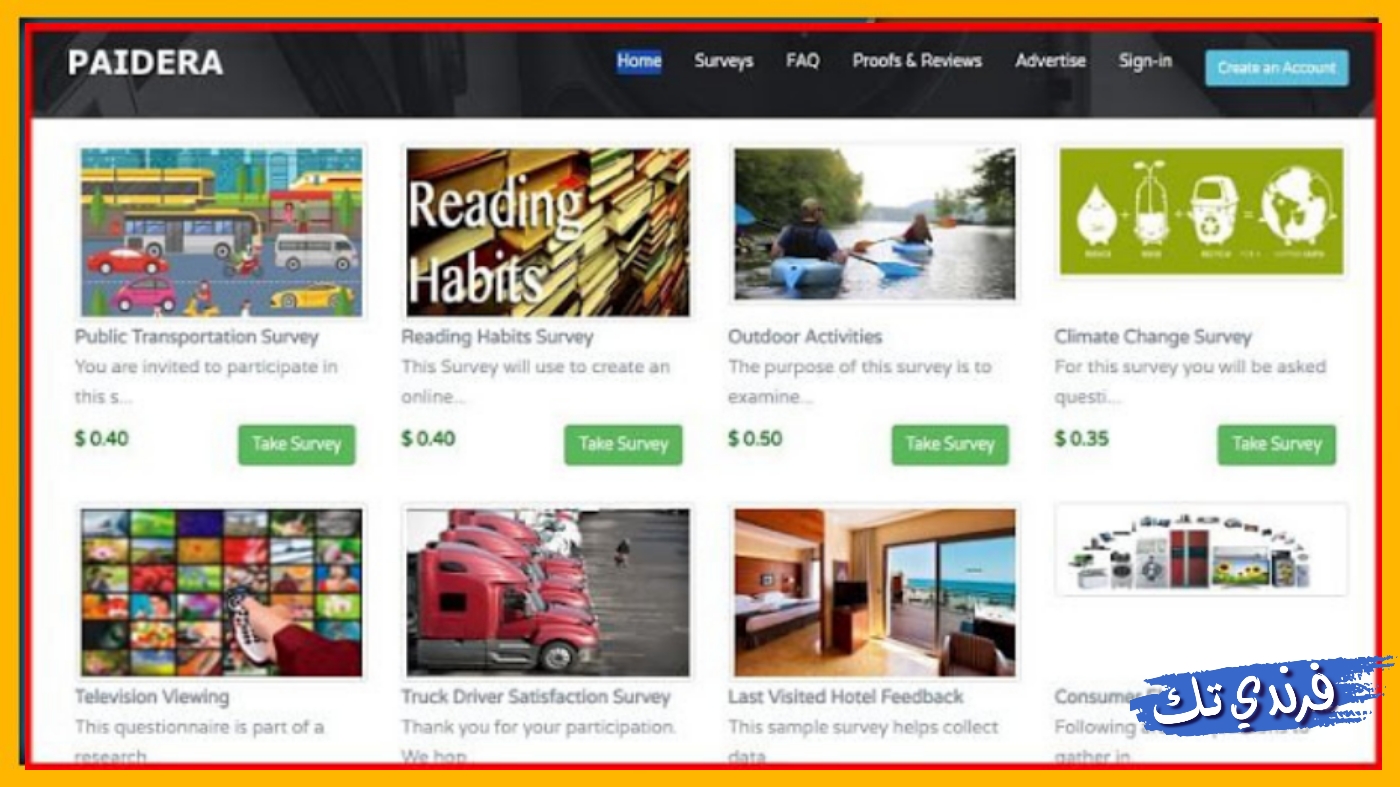View Proofs & Reviews page
The width and height of the screenshot is (1400, 787).
(x=917, y=61)
